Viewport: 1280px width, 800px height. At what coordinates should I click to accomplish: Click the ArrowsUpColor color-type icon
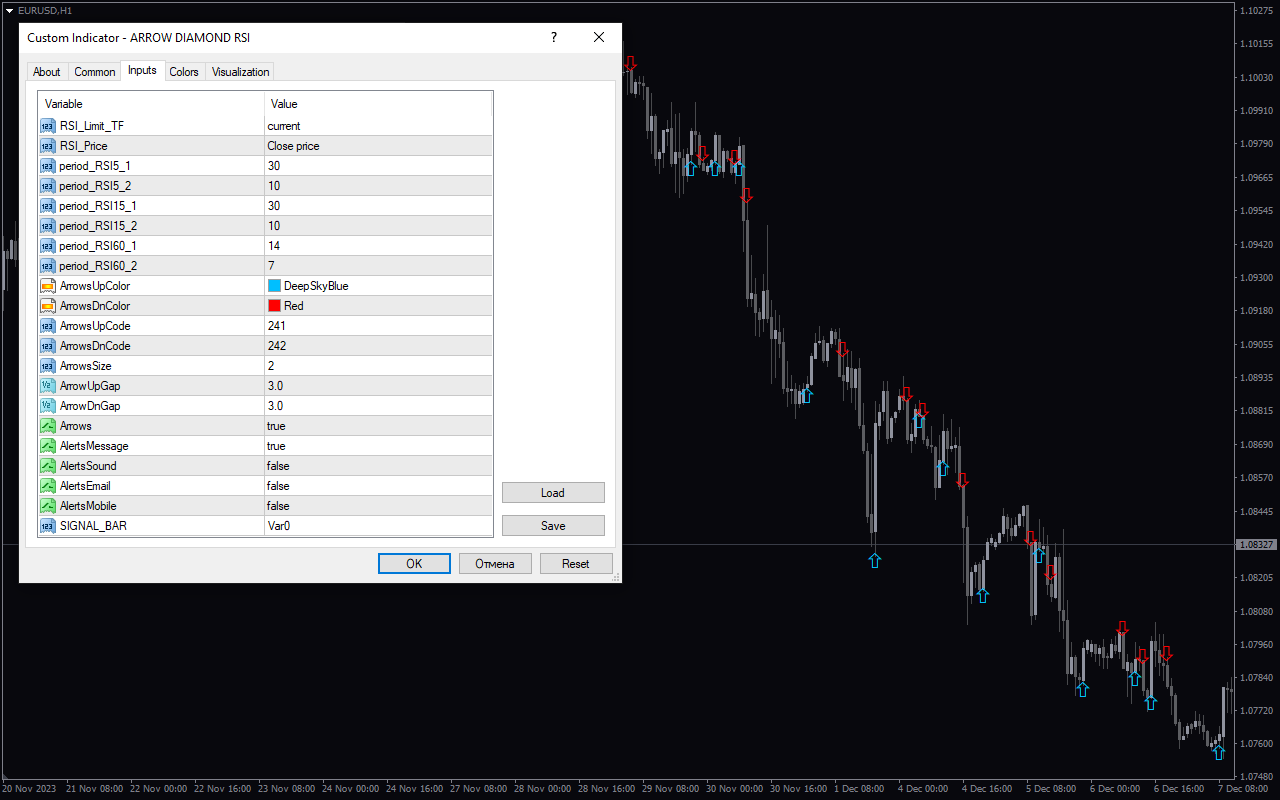point(47,286)
